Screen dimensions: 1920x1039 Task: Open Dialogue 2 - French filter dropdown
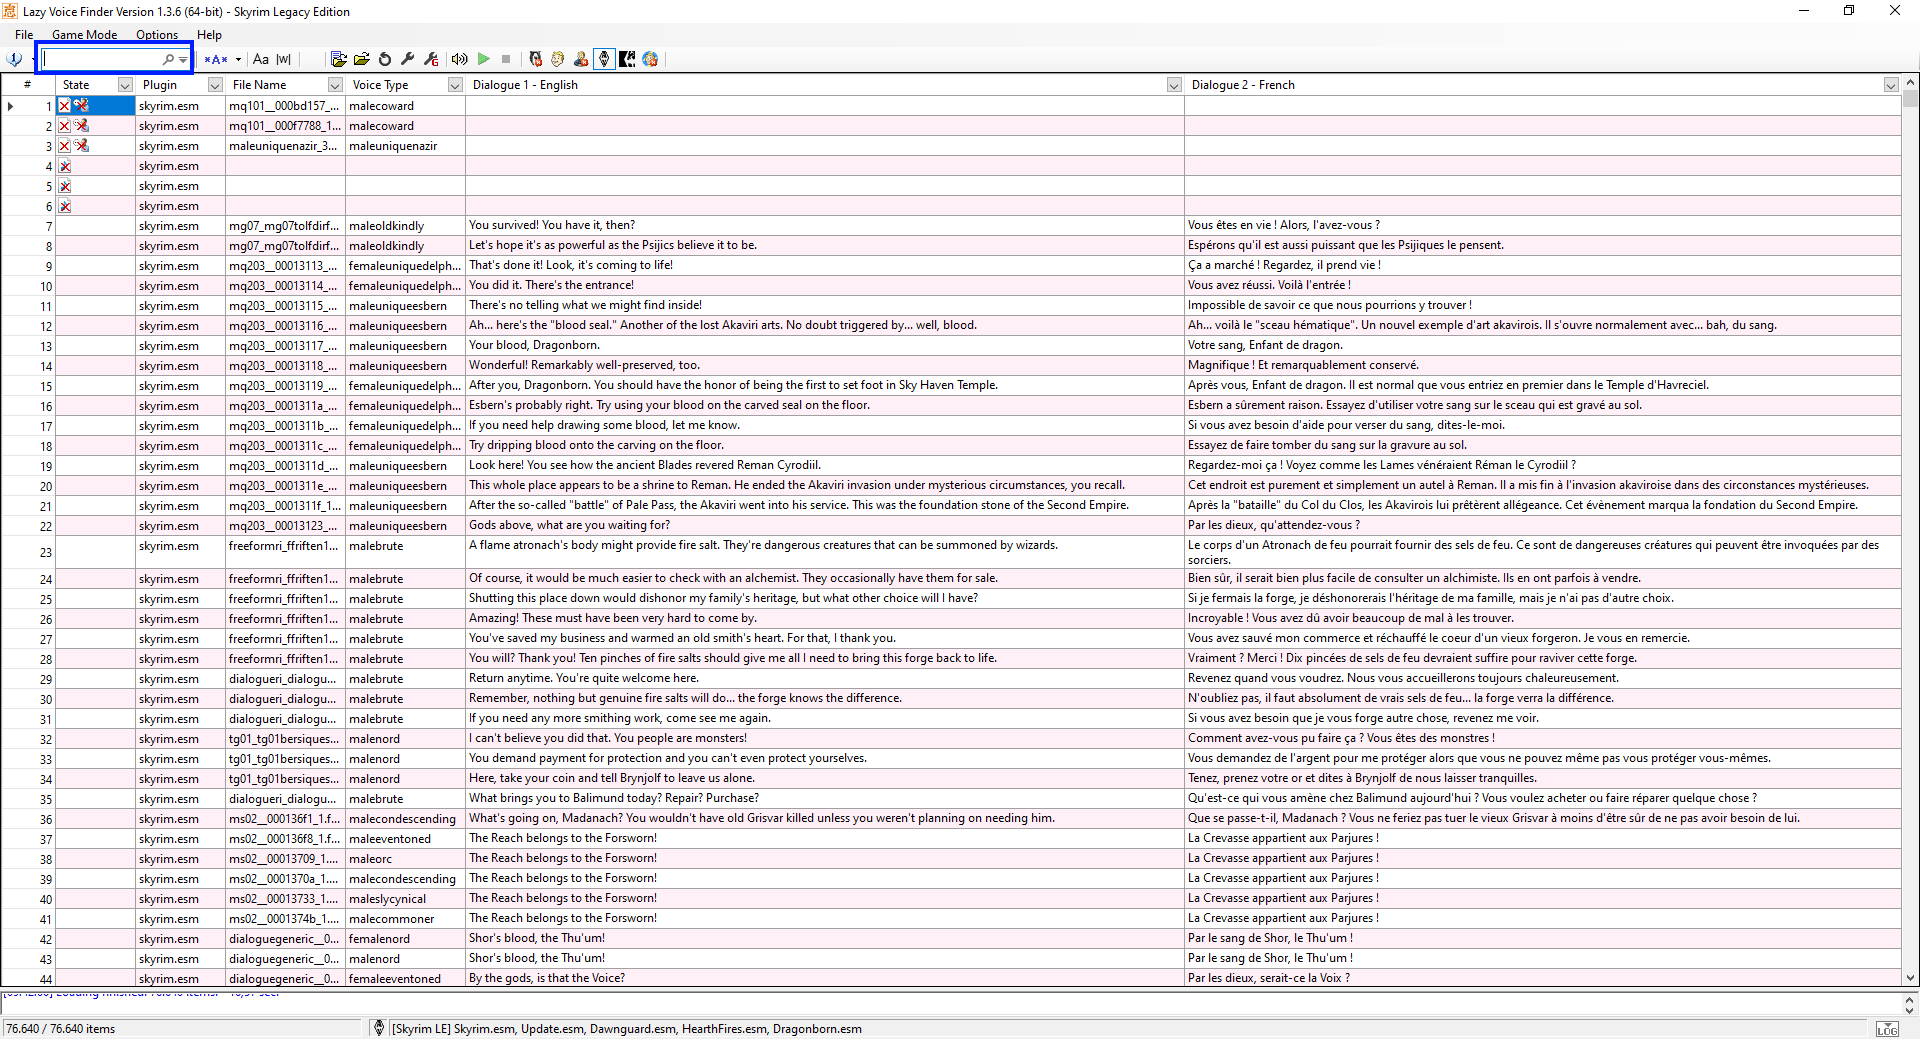[x=1891, y=85]
